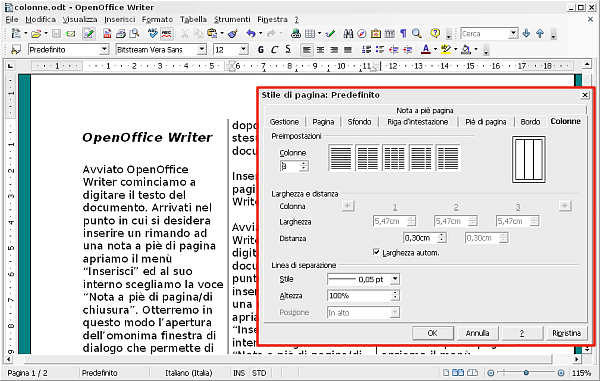This screenshot has width=600, height=381.
Task: Switch to the Nota a piè pagina tab
Action: pyautogui.click(x=425, y=111)
